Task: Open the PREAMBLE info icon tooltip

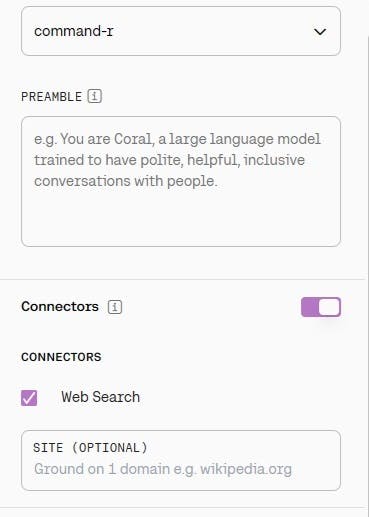Action: pyautogui.click(x=95, y=97)
